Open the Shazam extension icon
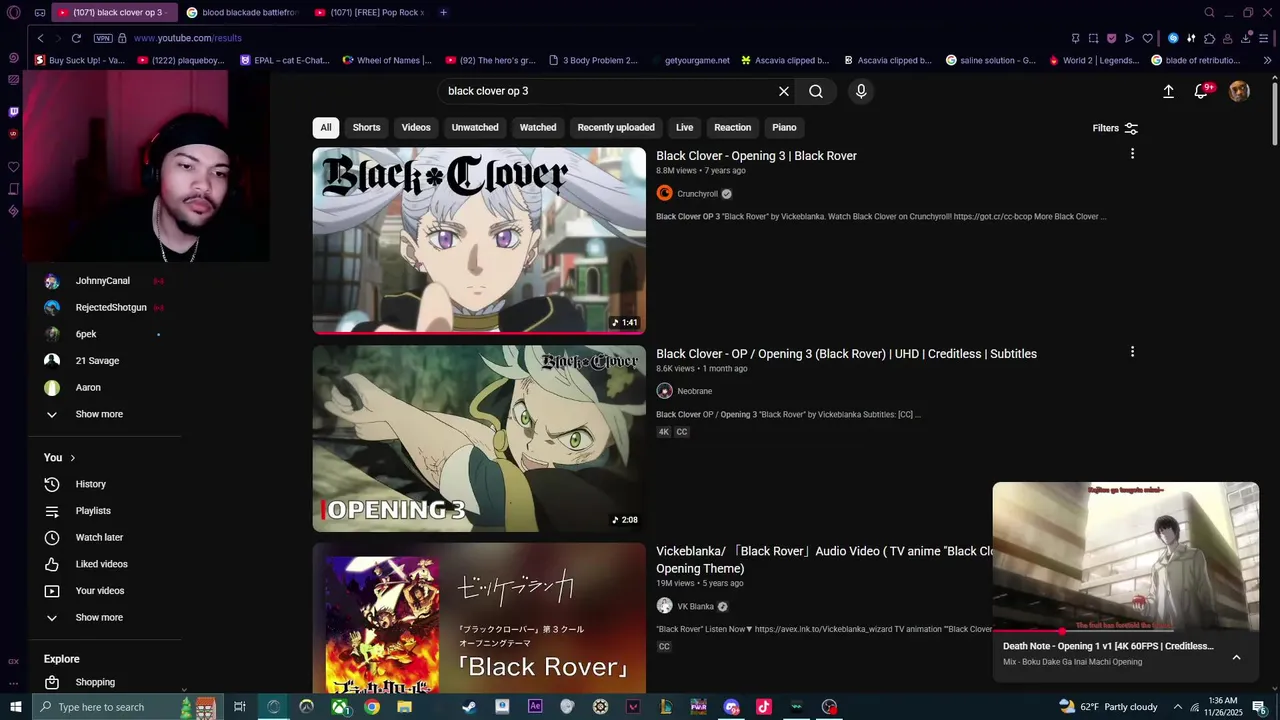The width and height of the screenshot is (1280, 720). click(x=1173, y=38)
